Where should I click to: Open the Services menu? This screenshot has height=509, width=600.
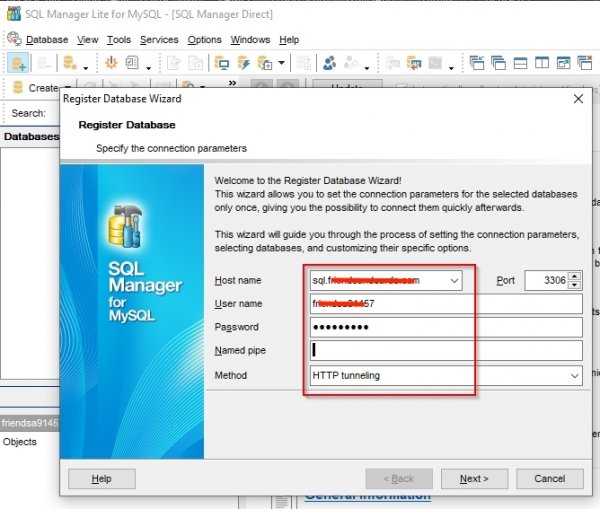coord(159,40)
